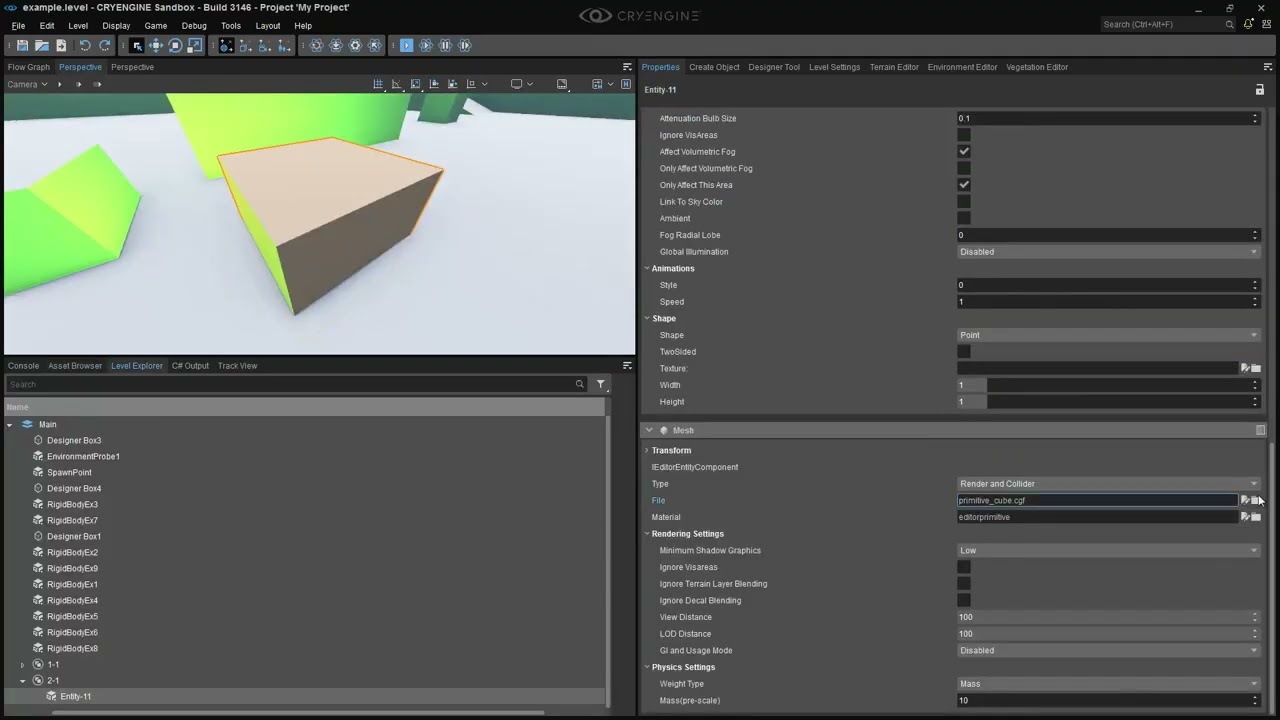The width and height of the screenshot is (1280, 720).
Task: Open the Camera viewport dropdown button
Action: click(27, 84)
